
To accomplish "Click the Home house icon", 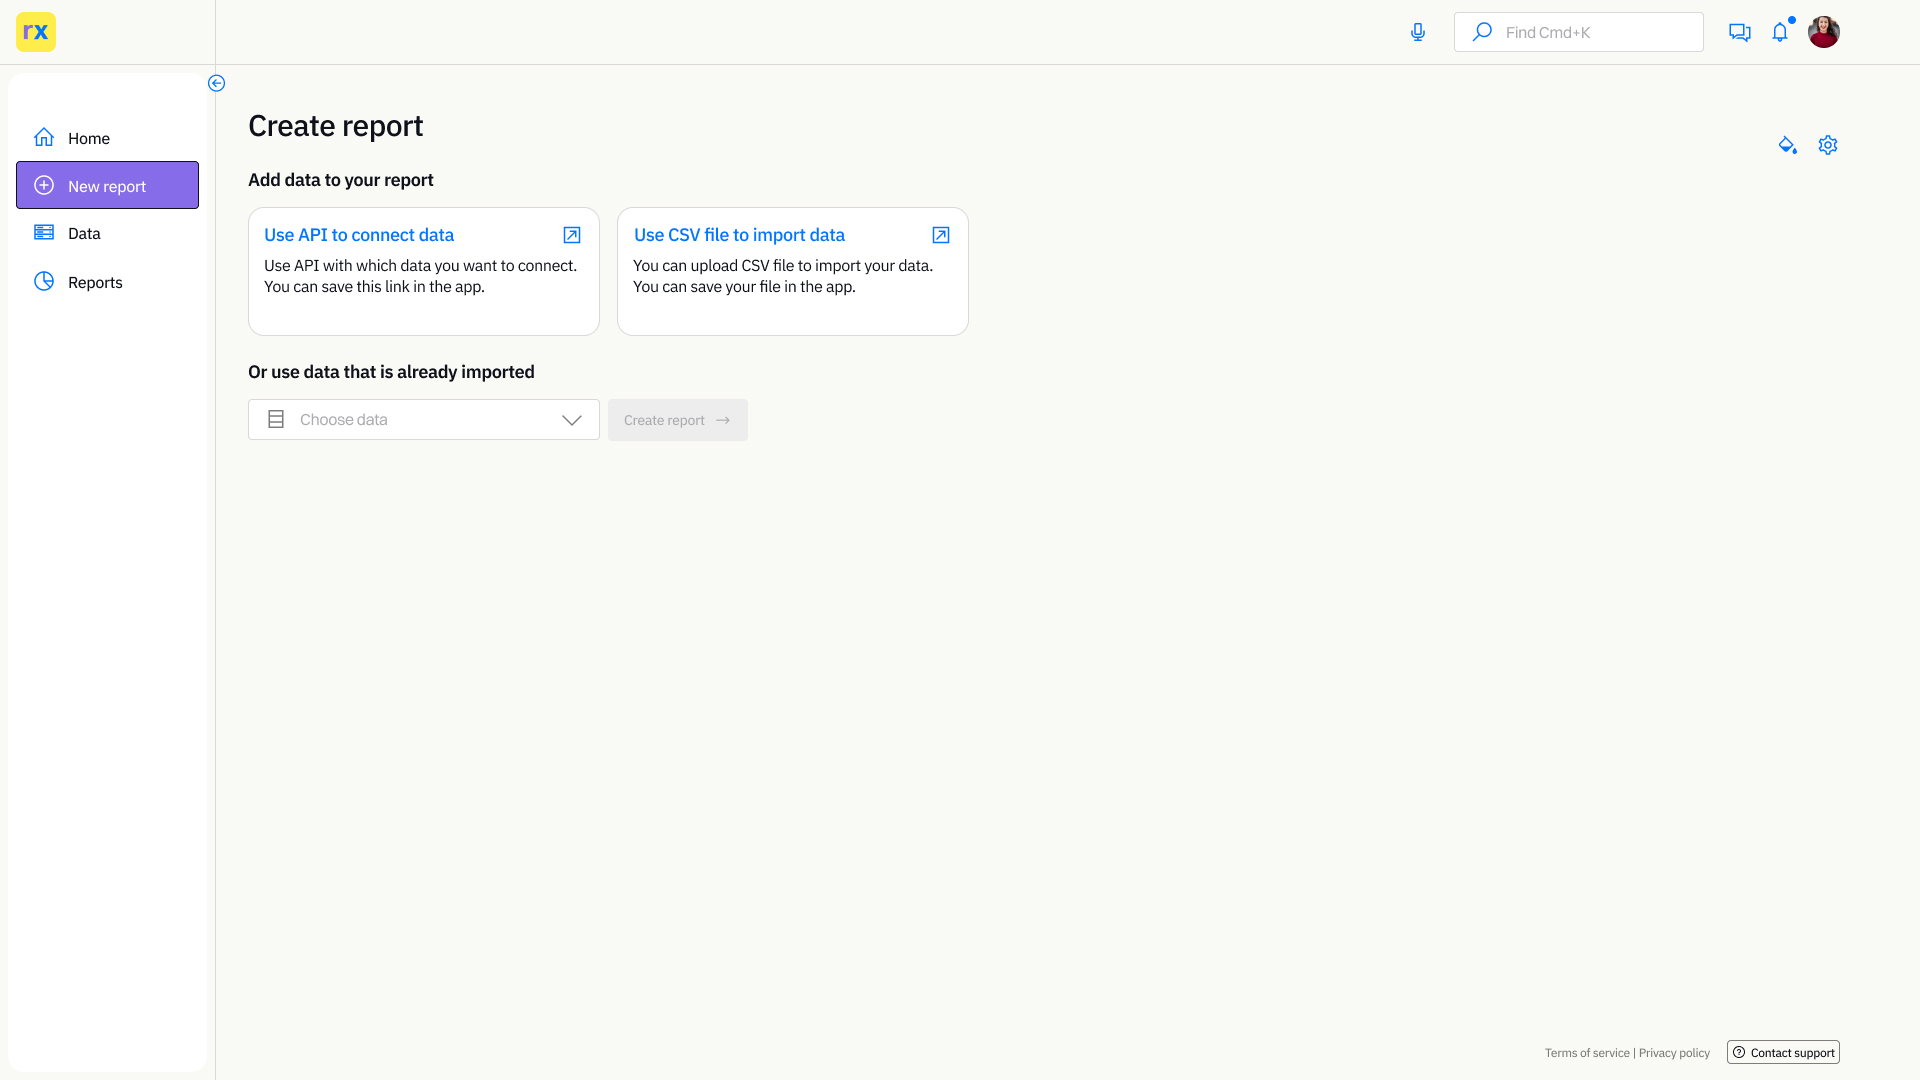I will pyautogui.click(x=44, y=137).
